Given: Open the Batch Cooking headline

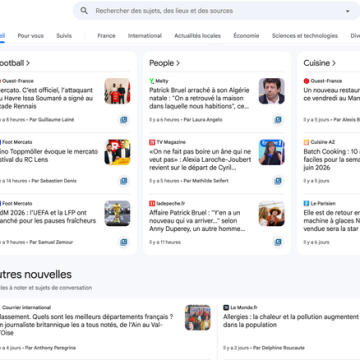Looking at the screenshot, I should coord(332,160).
